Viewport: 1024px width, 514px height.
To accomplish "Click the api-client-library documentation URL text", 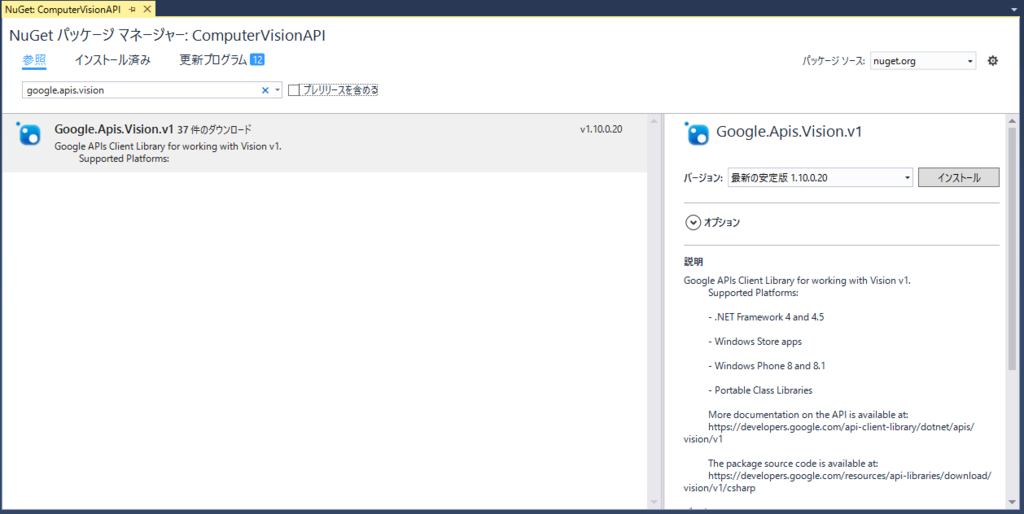I will [x=829, y=432].
